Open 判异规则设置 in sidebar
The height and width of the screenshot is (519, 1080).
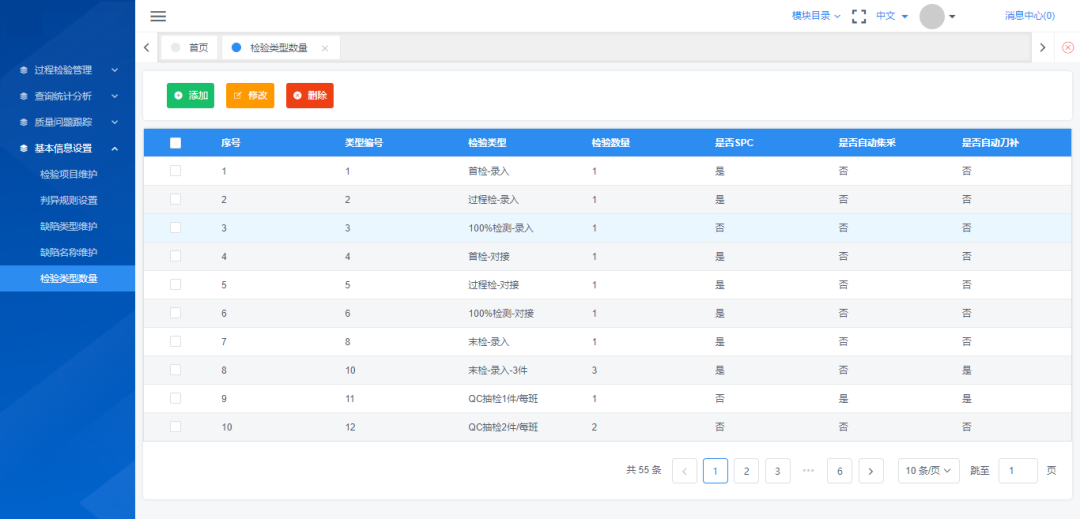[x=68, y=200]
